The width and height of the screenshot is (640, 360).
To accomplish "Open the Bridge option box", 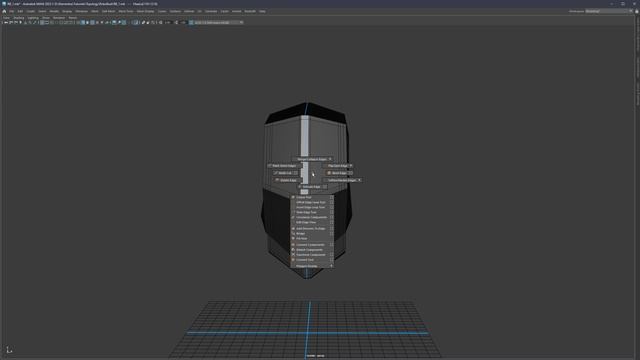I will pos(331,233).
